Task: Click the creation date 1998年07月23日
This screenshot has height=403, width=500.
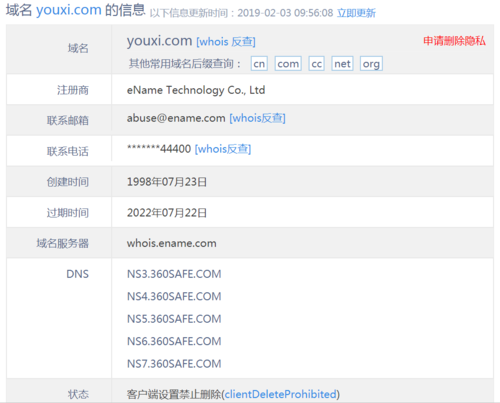Action: coord(167,182)
